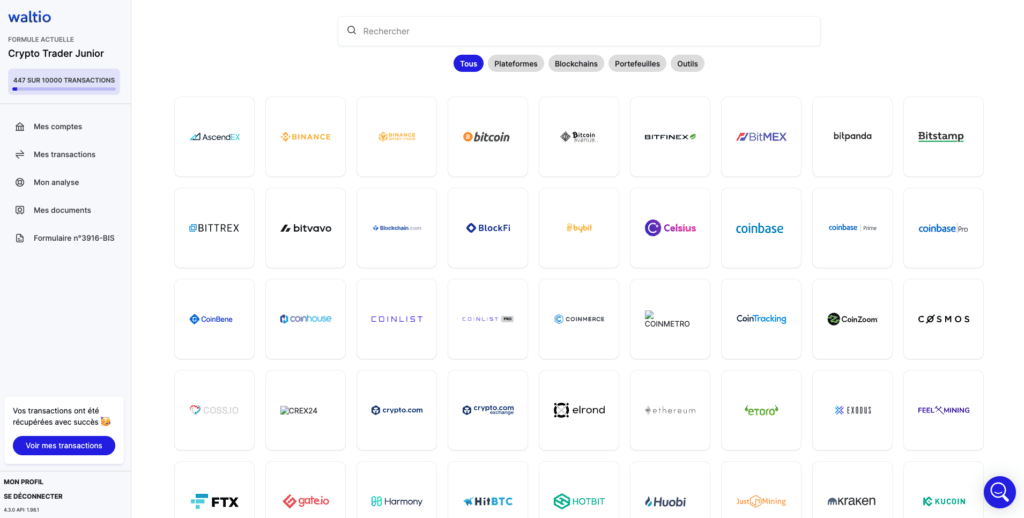Open the Coinmerce card
Image resolution: width=1024 pixels, height=518 pixels.
click(579, 319)
